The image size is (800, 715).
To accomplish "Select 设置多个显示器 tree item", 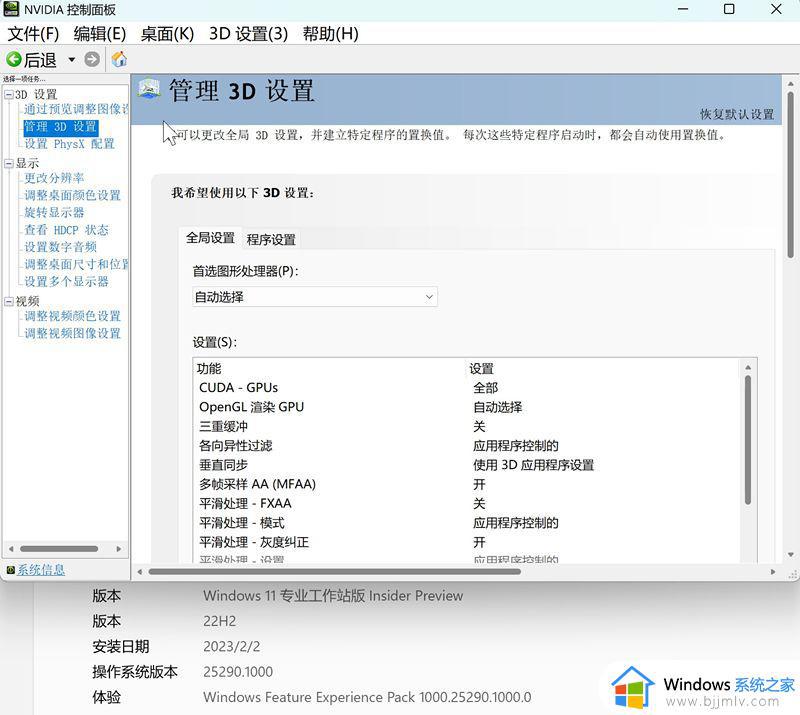I will click(x=66, y=281).
